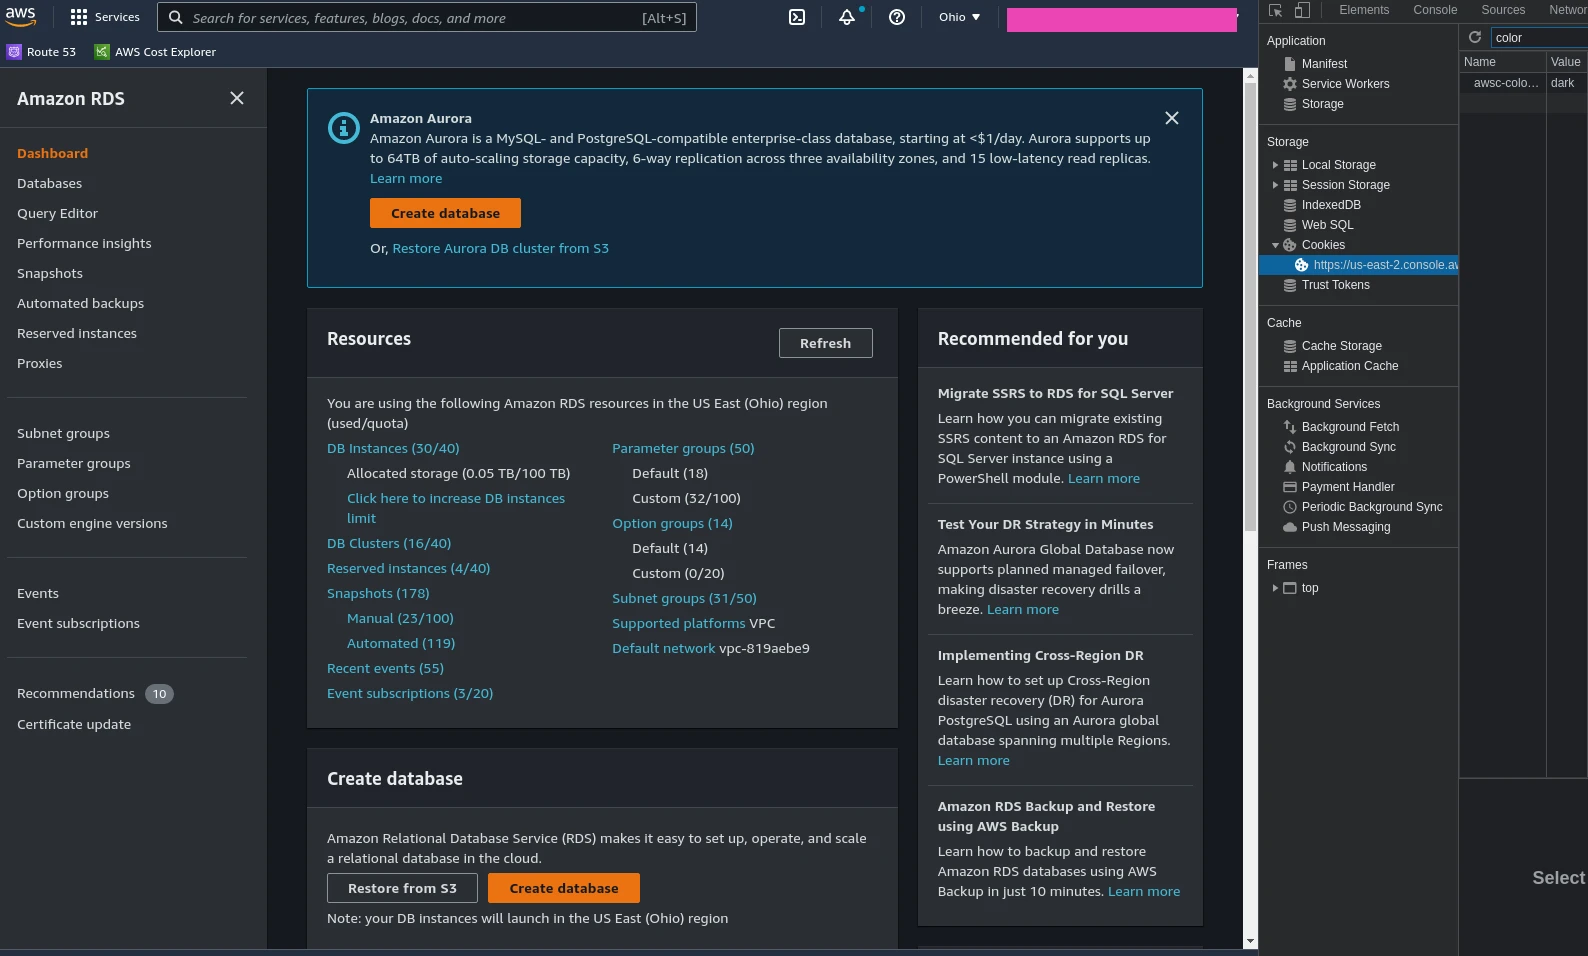Viewport: 1588px width, 956px height.
Task: Dismiss the Amazon Aurora info banner
Action: click(x=1172, y=118)
